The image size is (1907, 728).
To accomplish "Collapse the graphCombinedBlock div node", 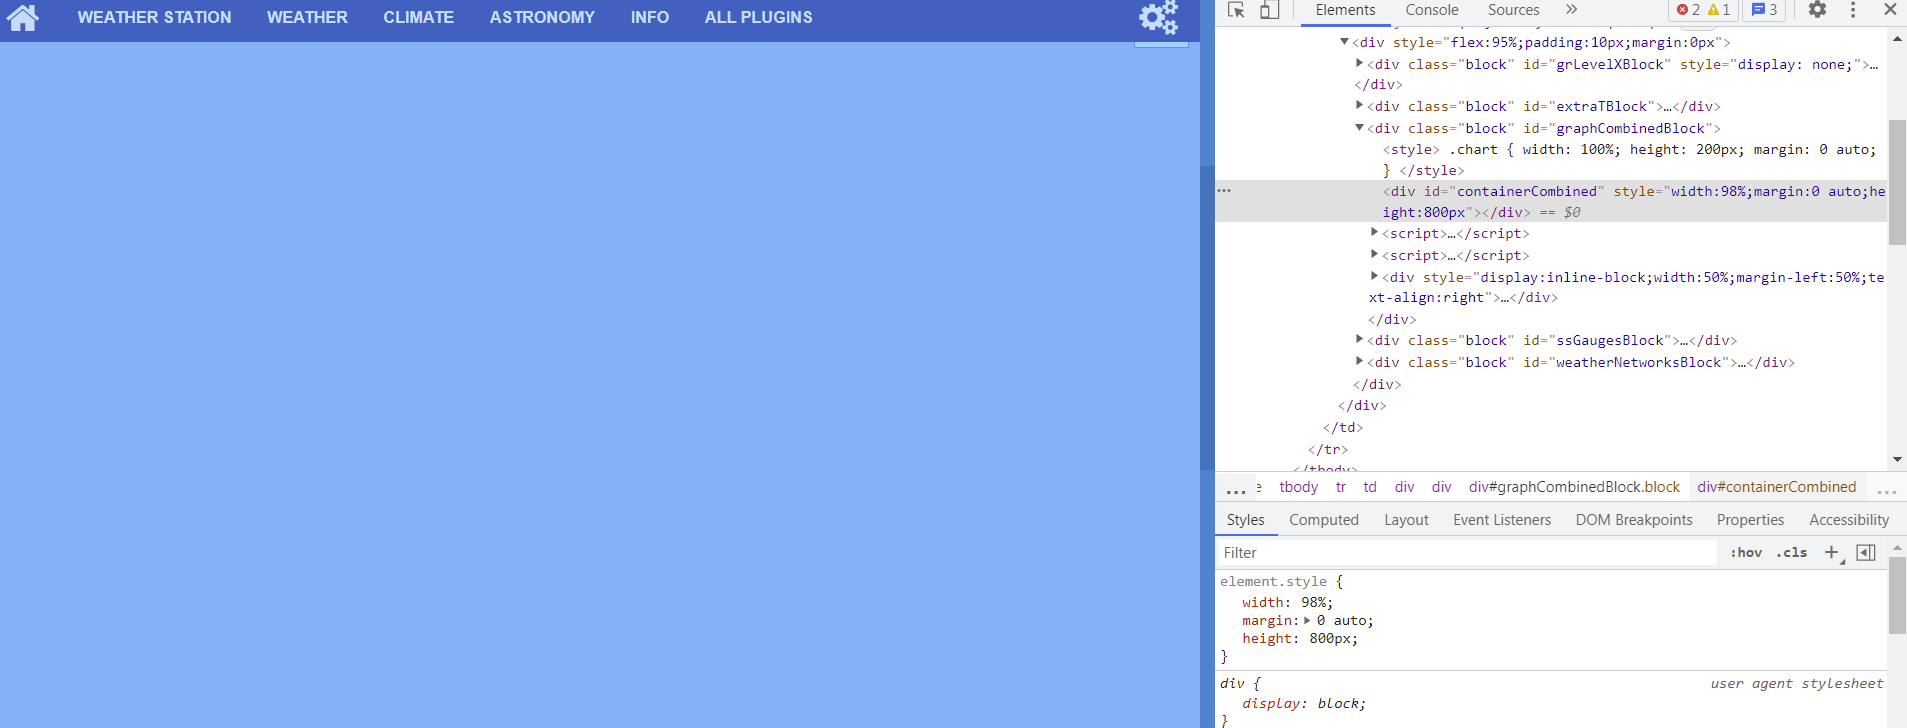I will [1359, 127].
